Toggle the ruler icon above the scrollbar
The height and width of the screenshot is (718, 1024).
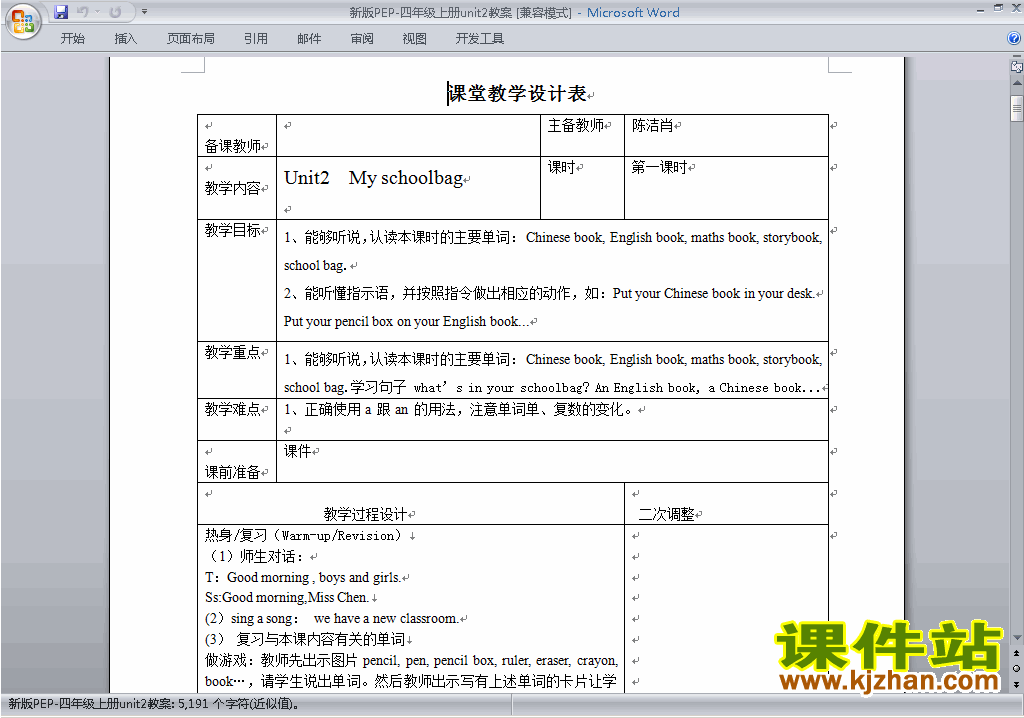tap(1017, 66)
